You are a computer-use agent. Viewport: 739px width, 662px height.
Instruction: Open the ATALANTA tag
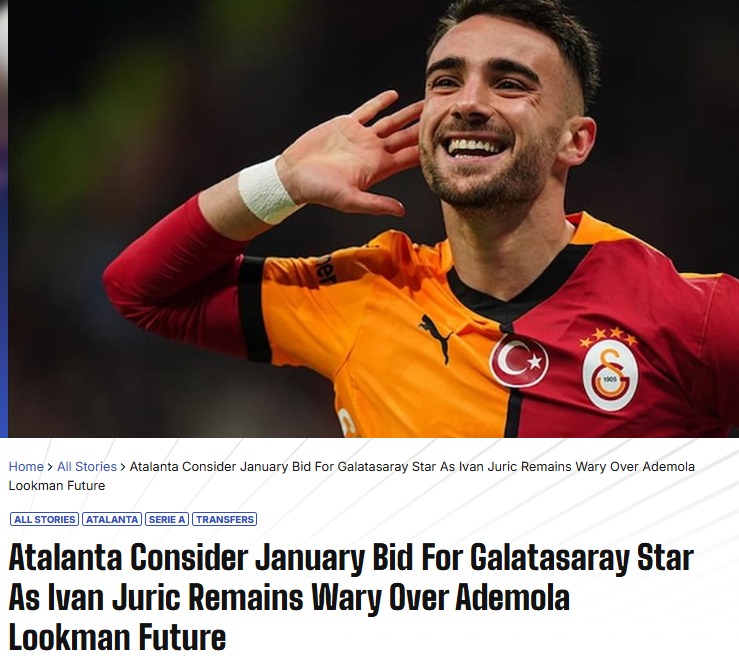112,519
